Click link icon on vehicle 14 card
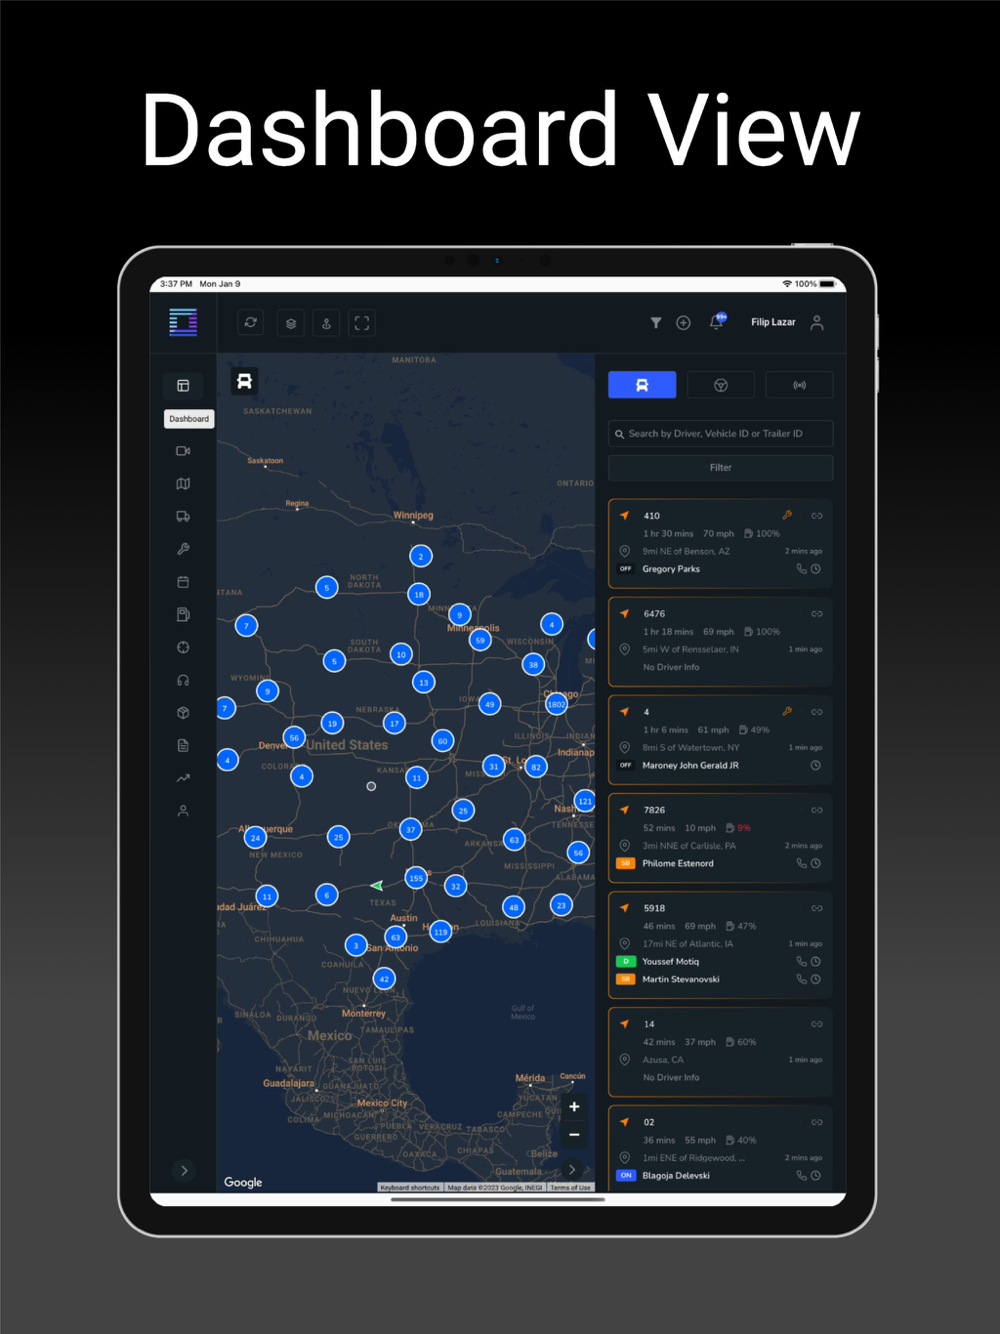Screen dimensions: 1000x1334 817,1024
